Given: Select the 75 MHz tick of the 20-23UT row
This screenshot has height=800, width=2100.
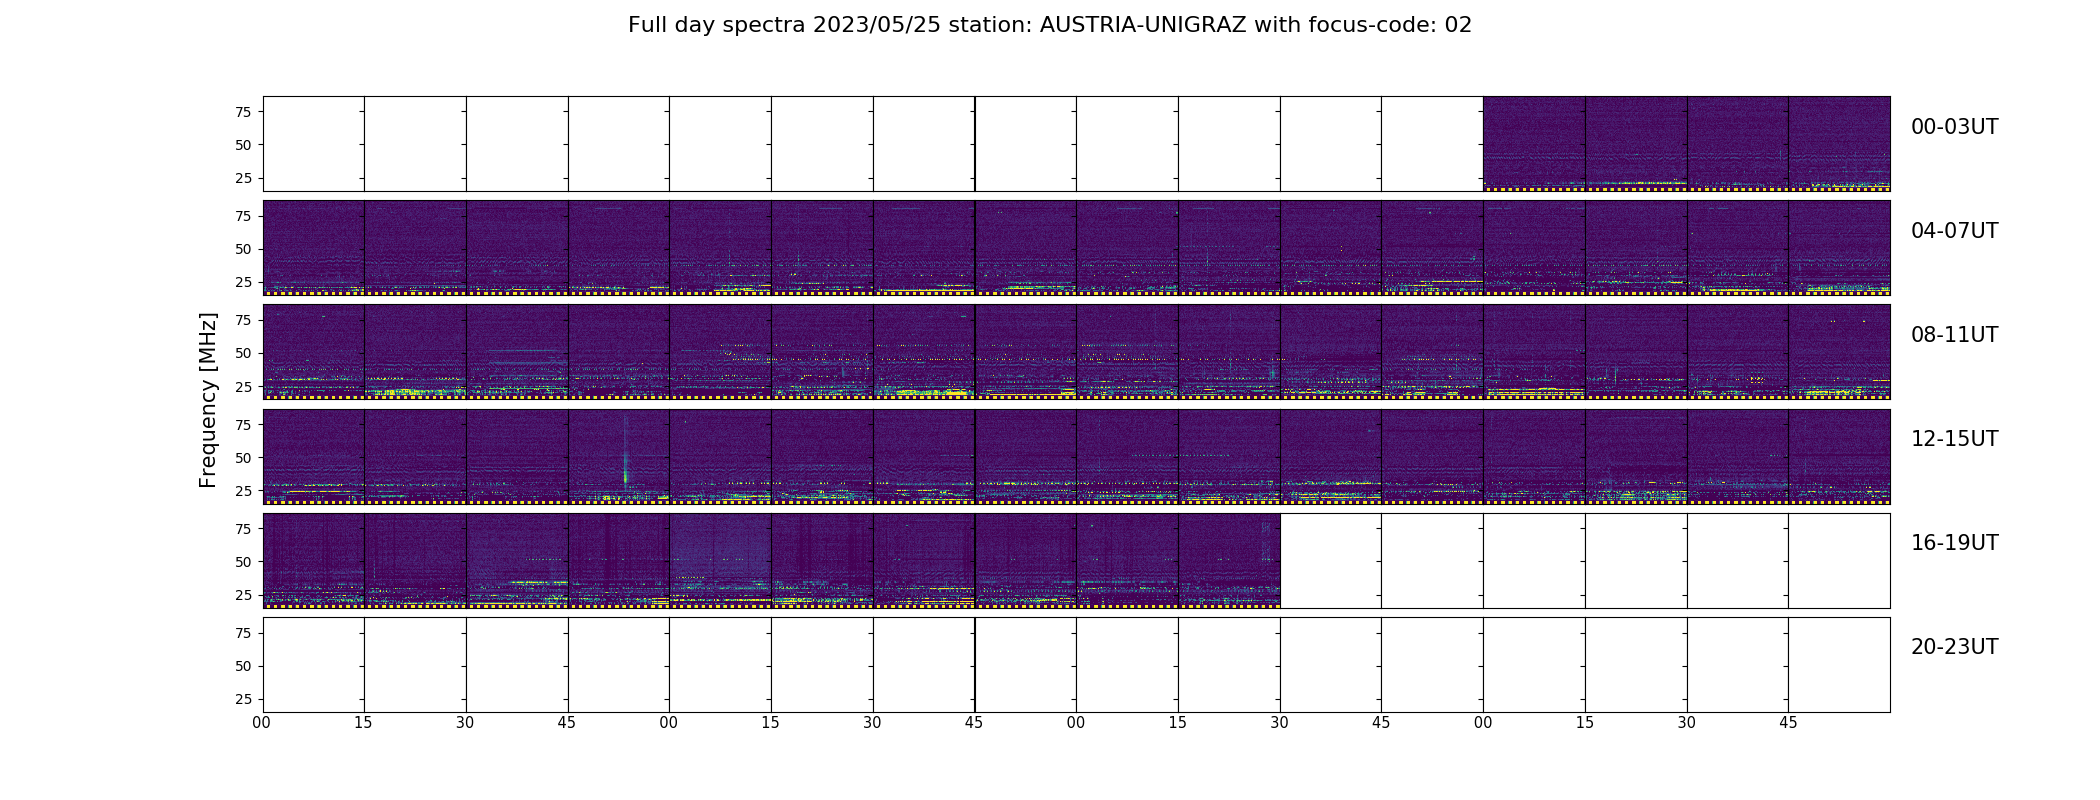Looking at the screenshot, I should (x=243, y=633).
